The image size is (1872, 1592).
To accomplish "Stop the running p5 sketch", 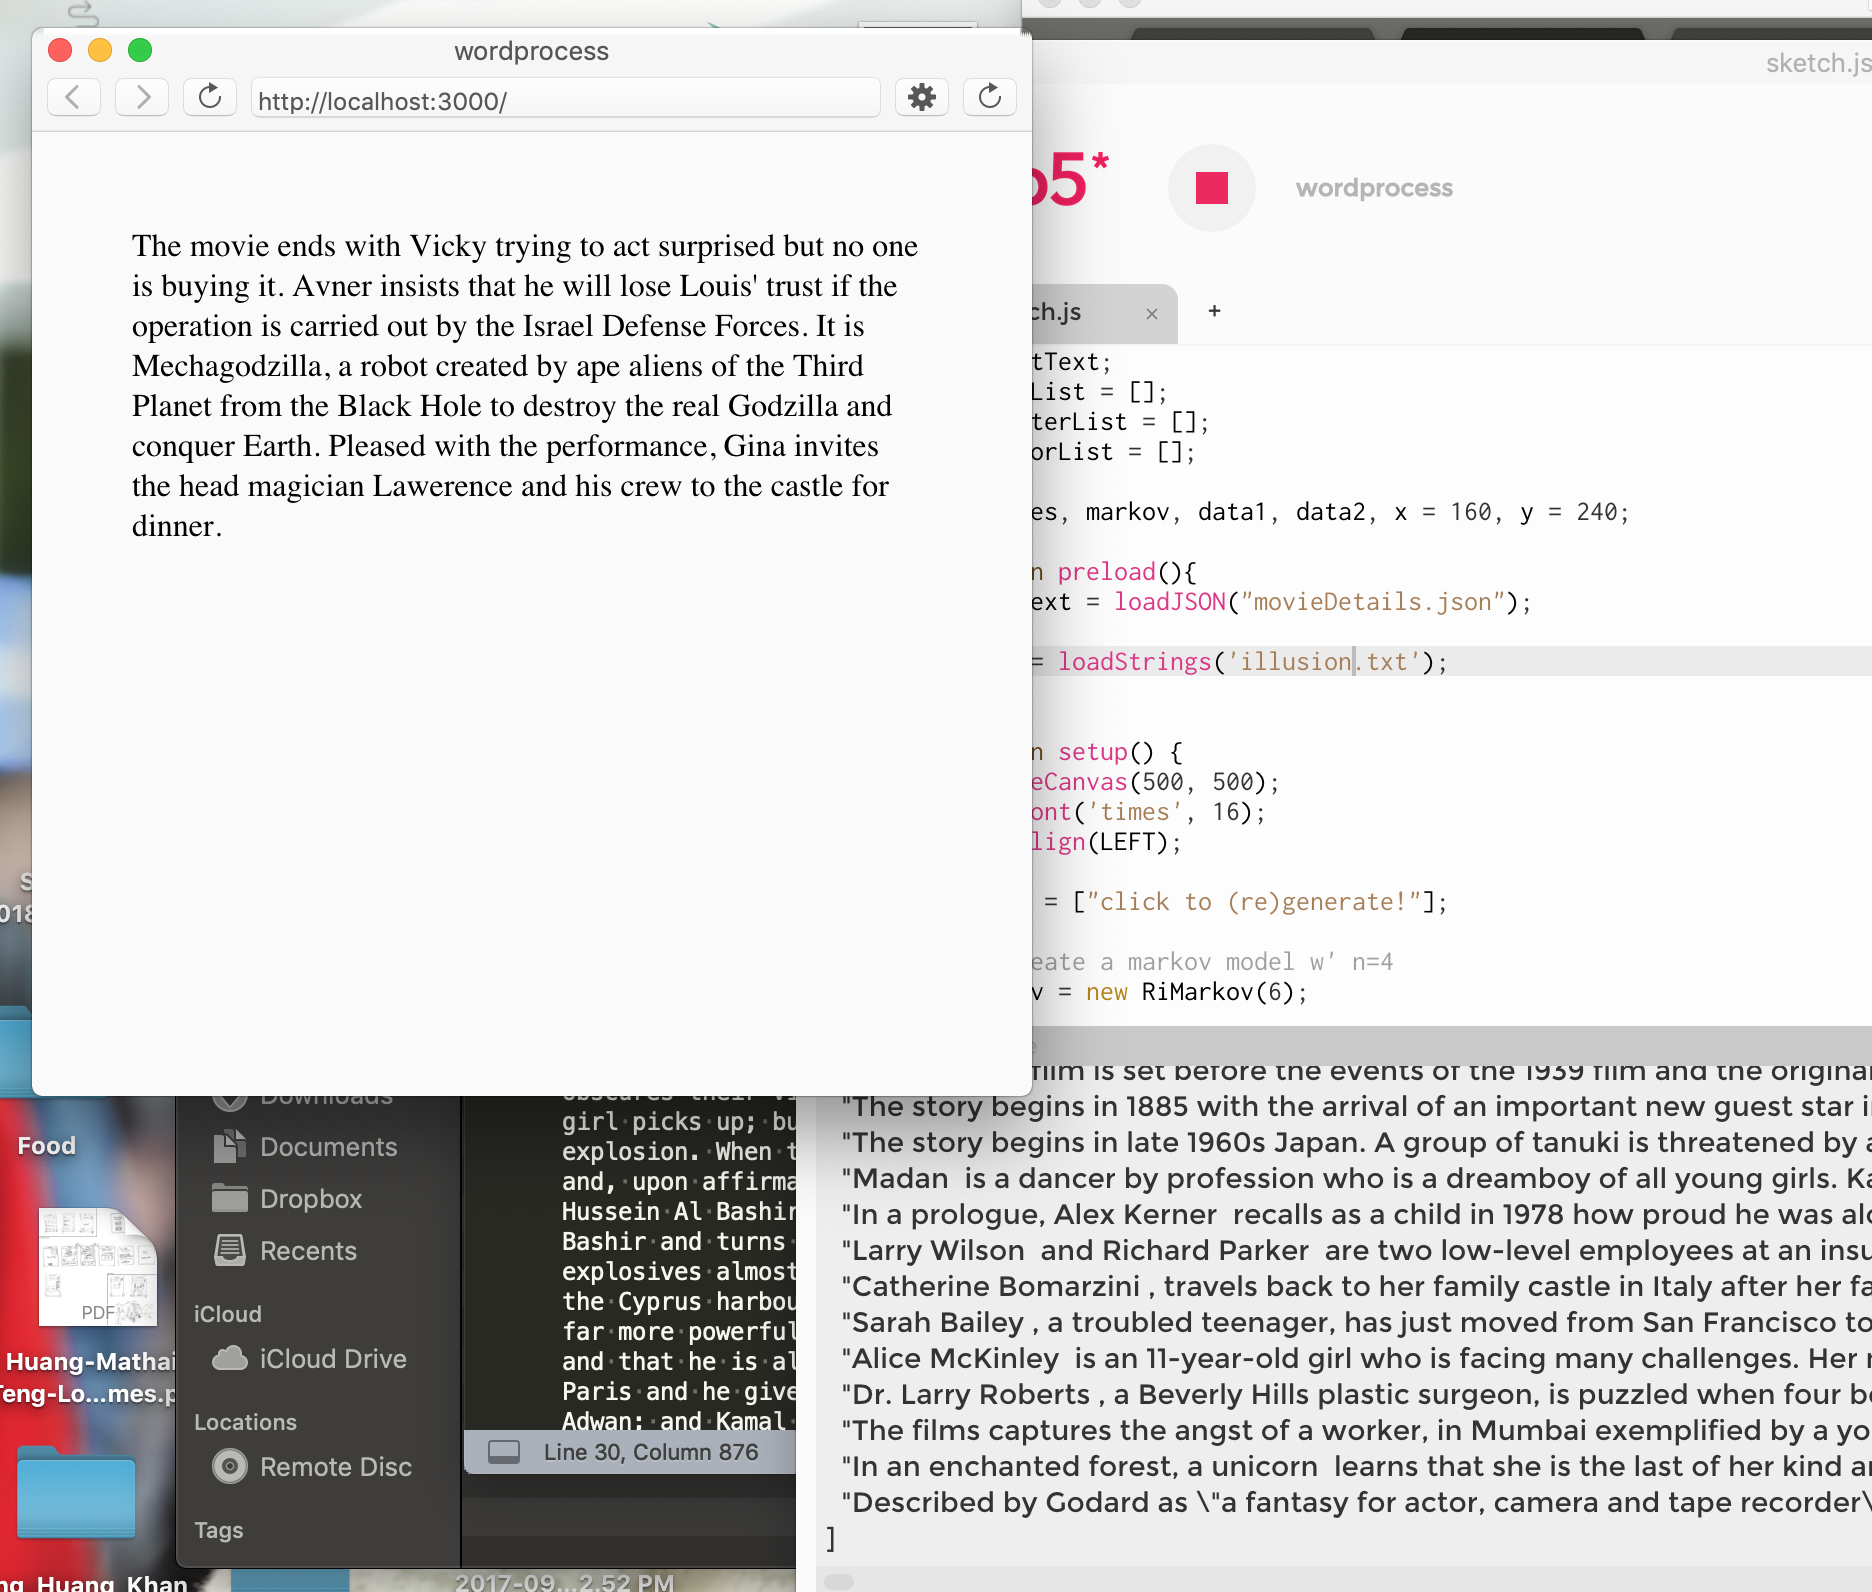I will click(1211, 188).
